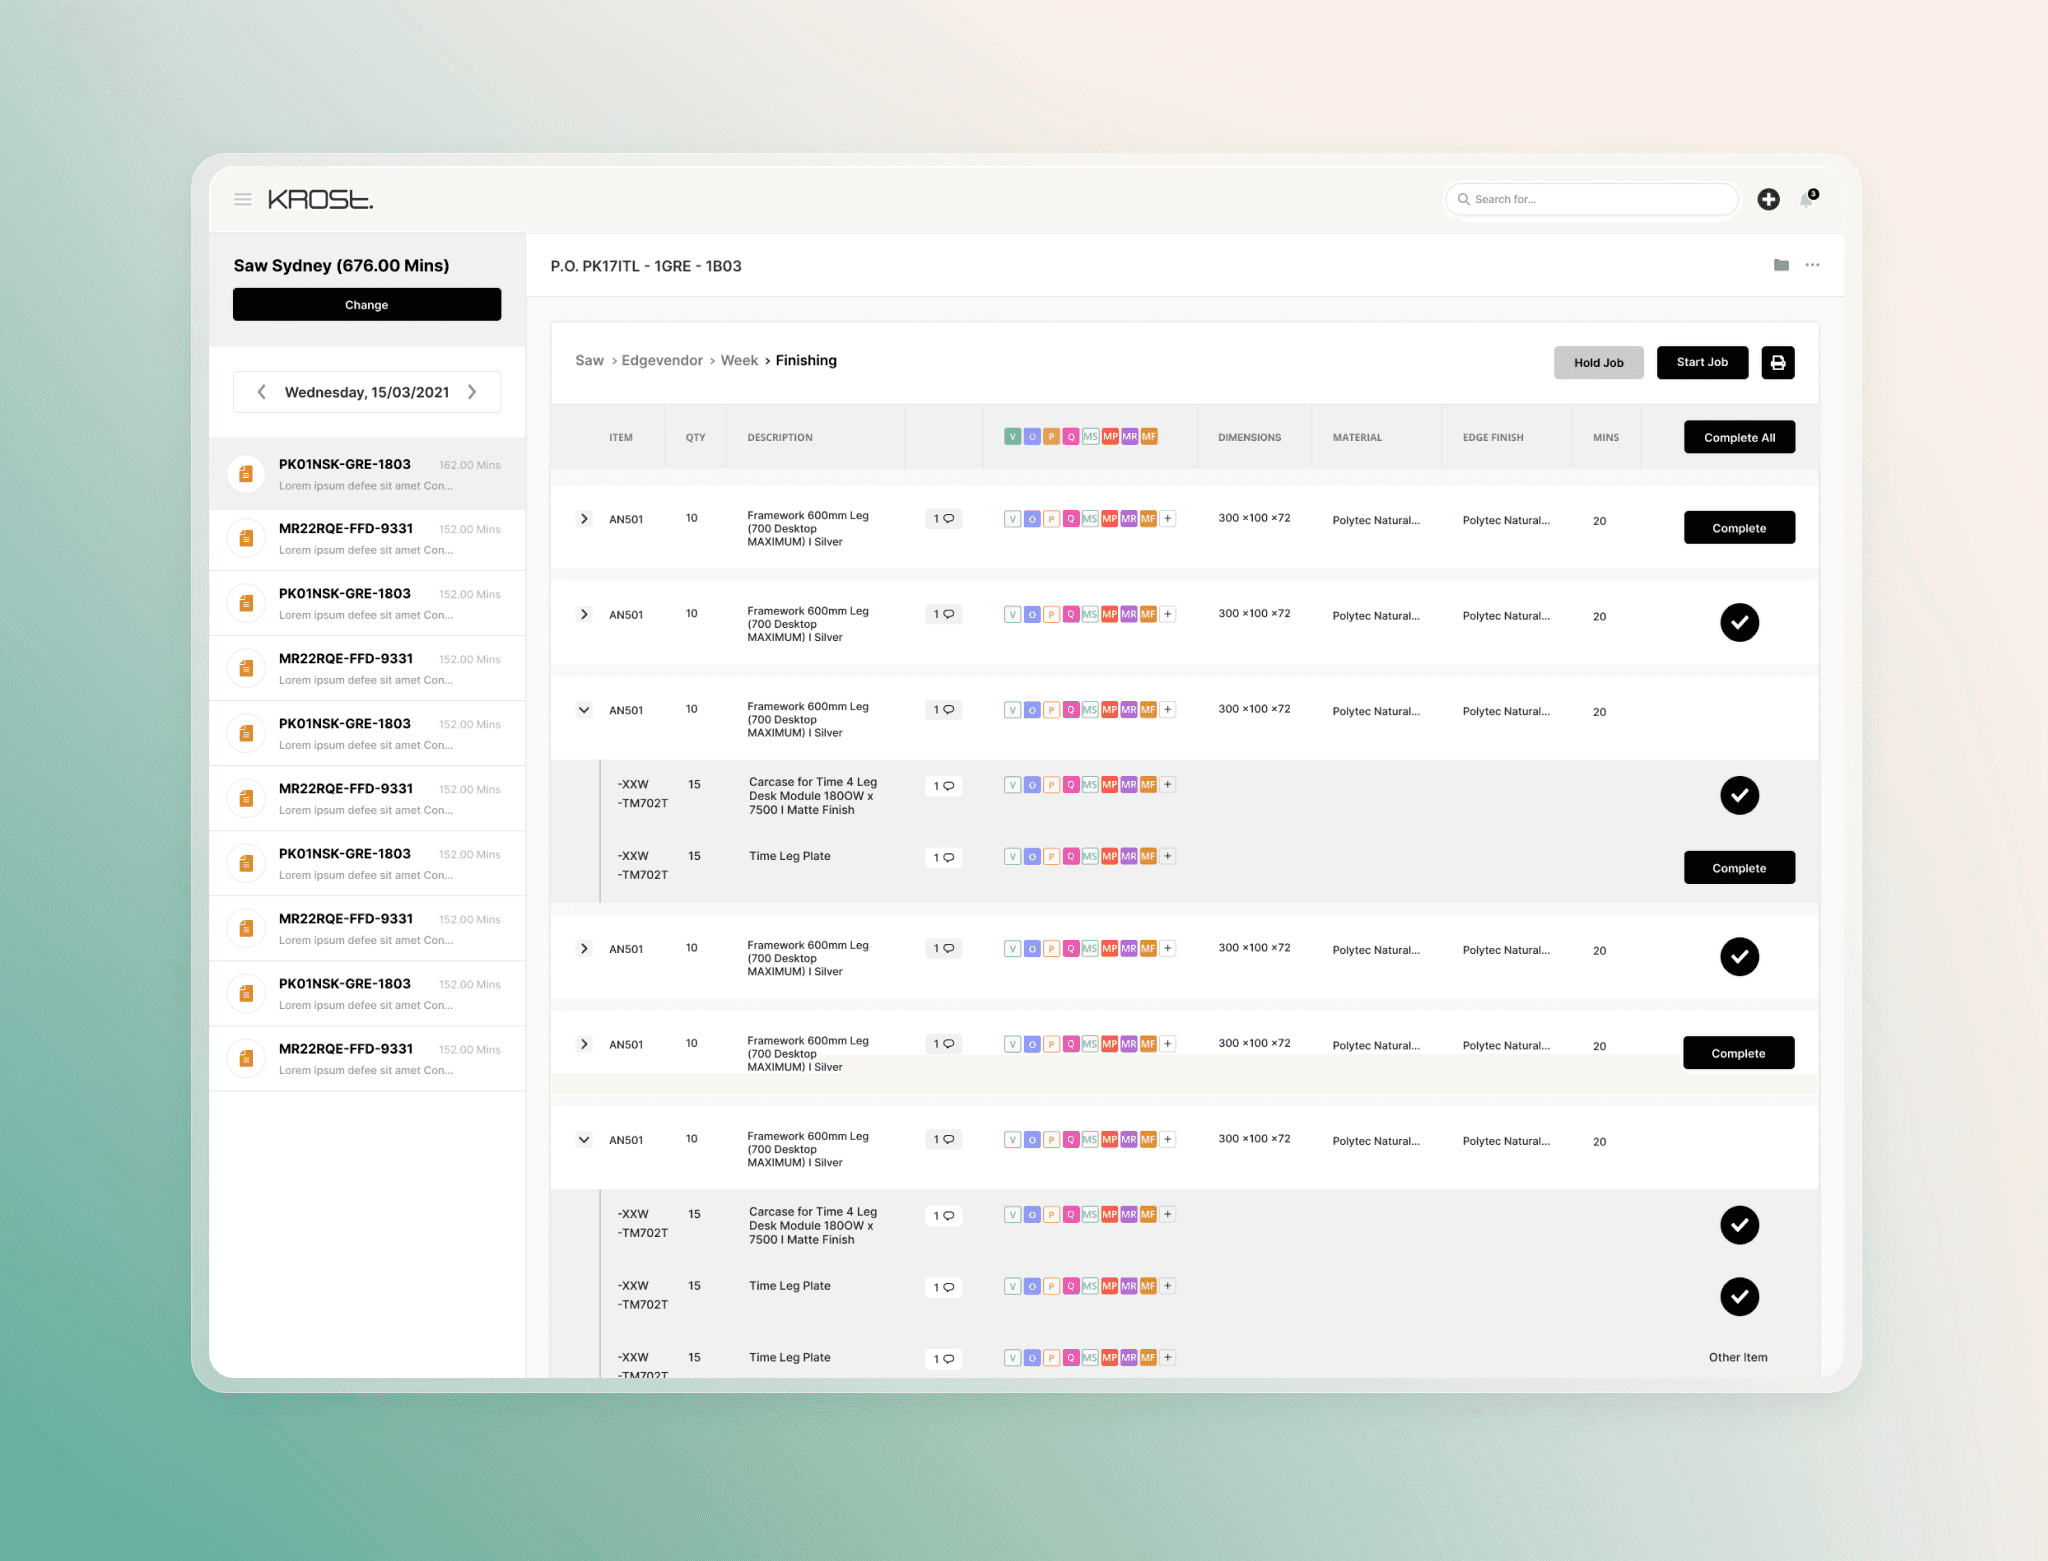2048x1561 pixels.
Task: Select Week in the breadcrumb
Action: click(739, 361)
